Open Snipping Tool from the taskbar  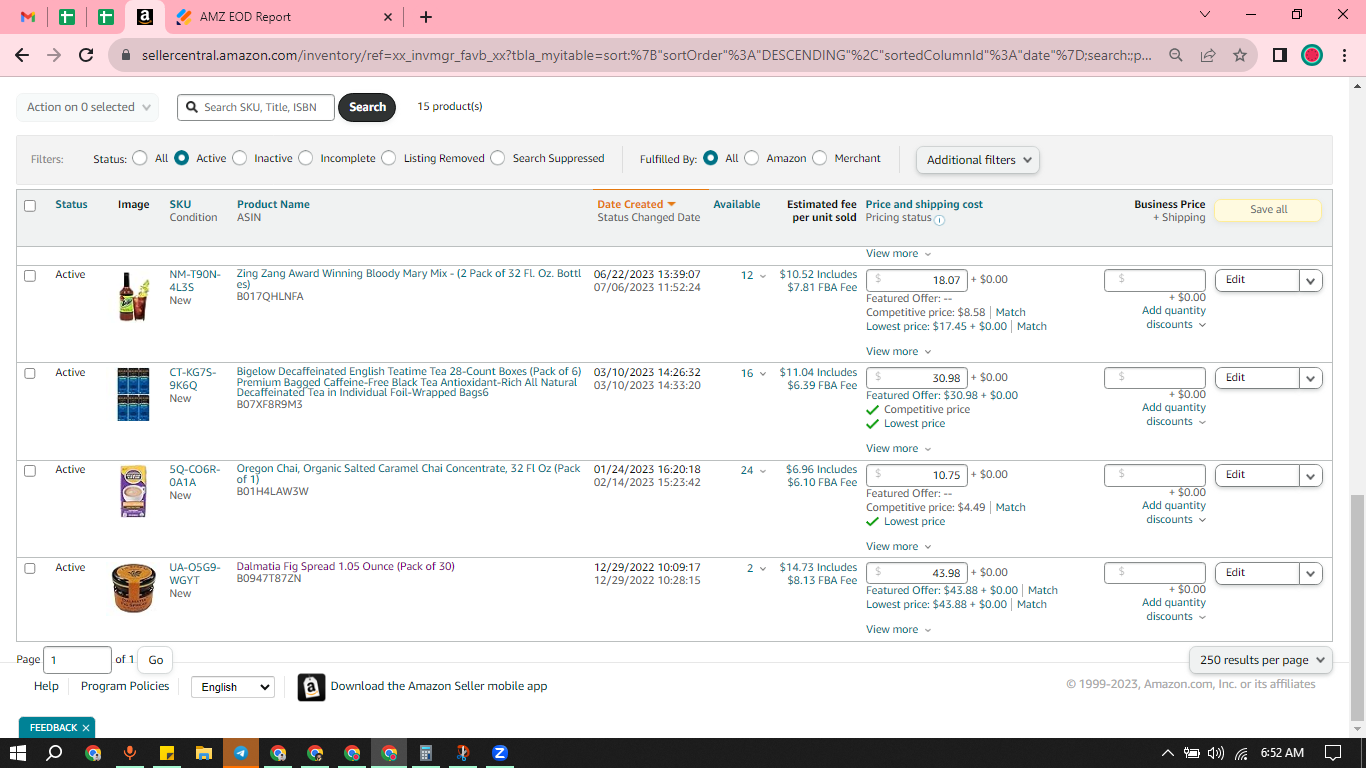463,753
